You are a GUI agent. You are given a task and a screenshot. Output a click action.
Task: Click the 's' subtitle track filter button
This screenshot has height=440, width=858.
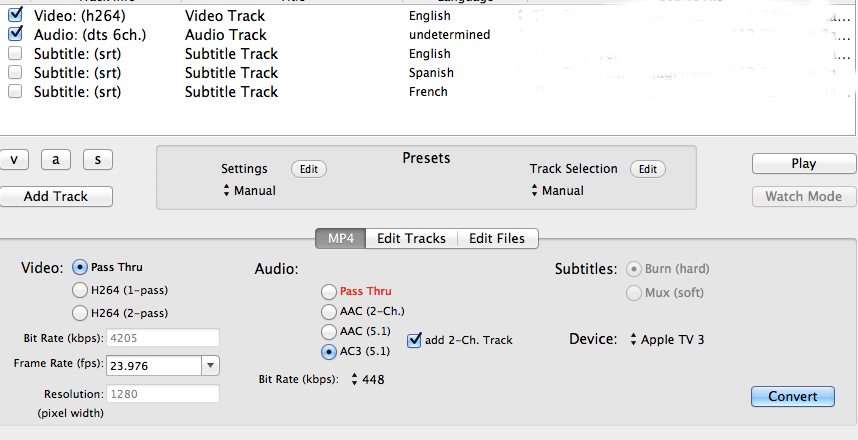(x=98, y=160)
